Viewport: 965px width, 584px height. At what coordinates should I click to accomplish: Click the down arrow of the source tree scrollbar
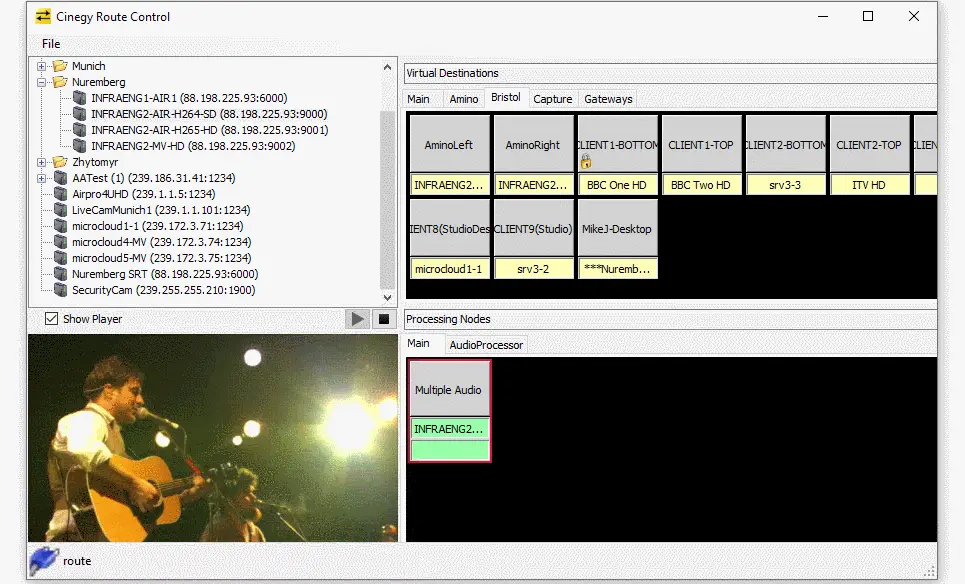click(388, 296)
